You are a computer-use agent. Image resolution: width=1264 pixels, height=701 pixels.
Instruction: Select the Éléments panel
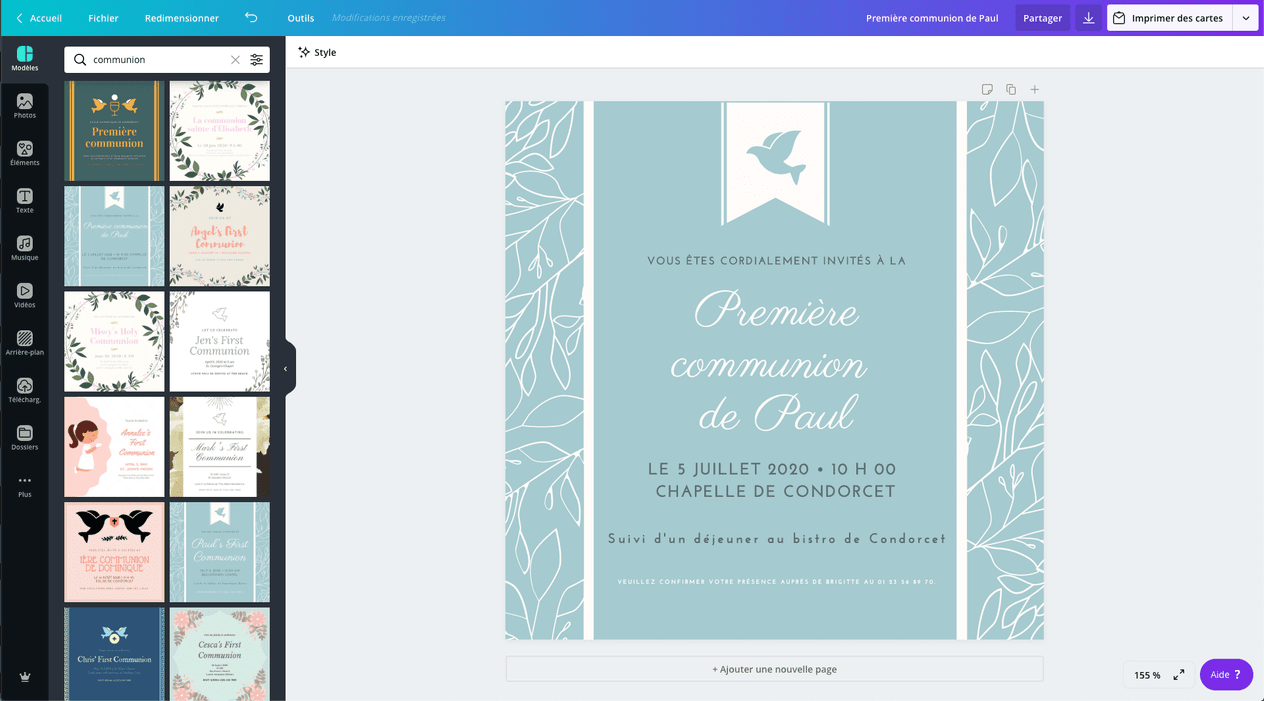(x=24, y=153)
